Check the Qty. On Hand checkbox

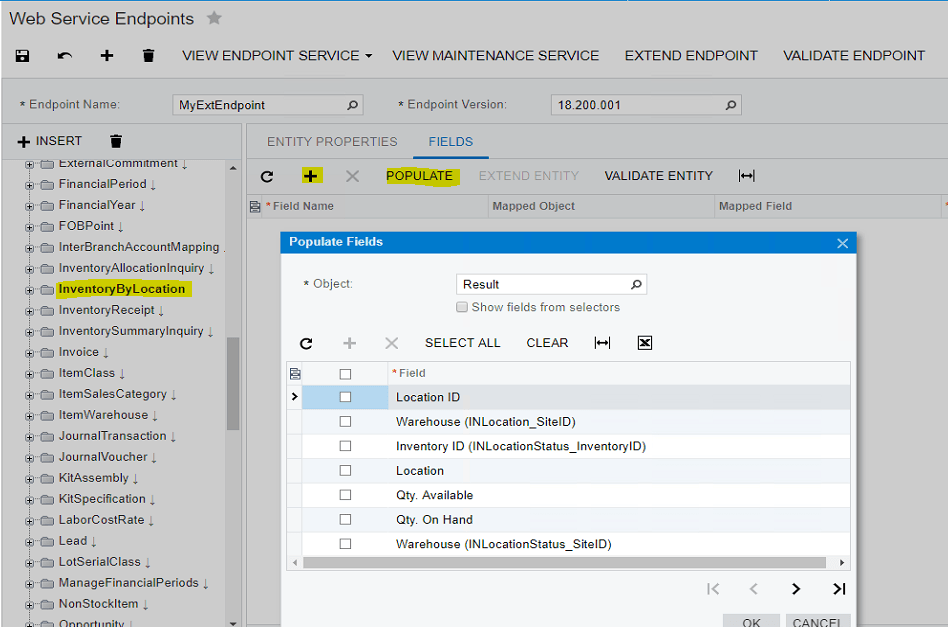click(x=345, y=519)
